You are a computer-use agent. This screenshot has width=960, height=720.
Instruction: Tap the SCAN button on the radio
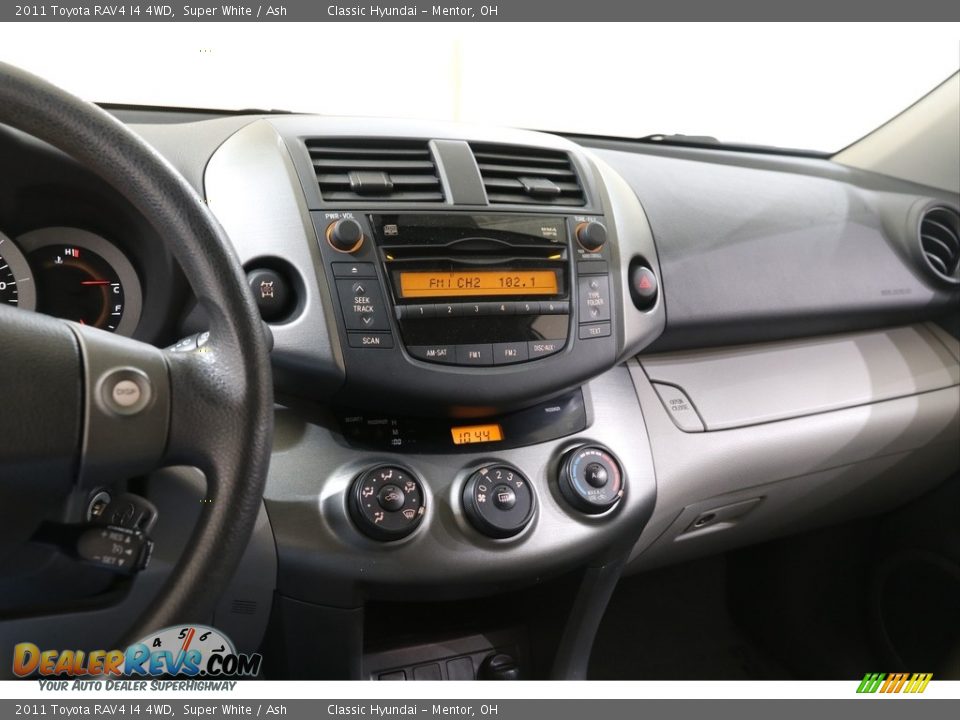[370, 340]
